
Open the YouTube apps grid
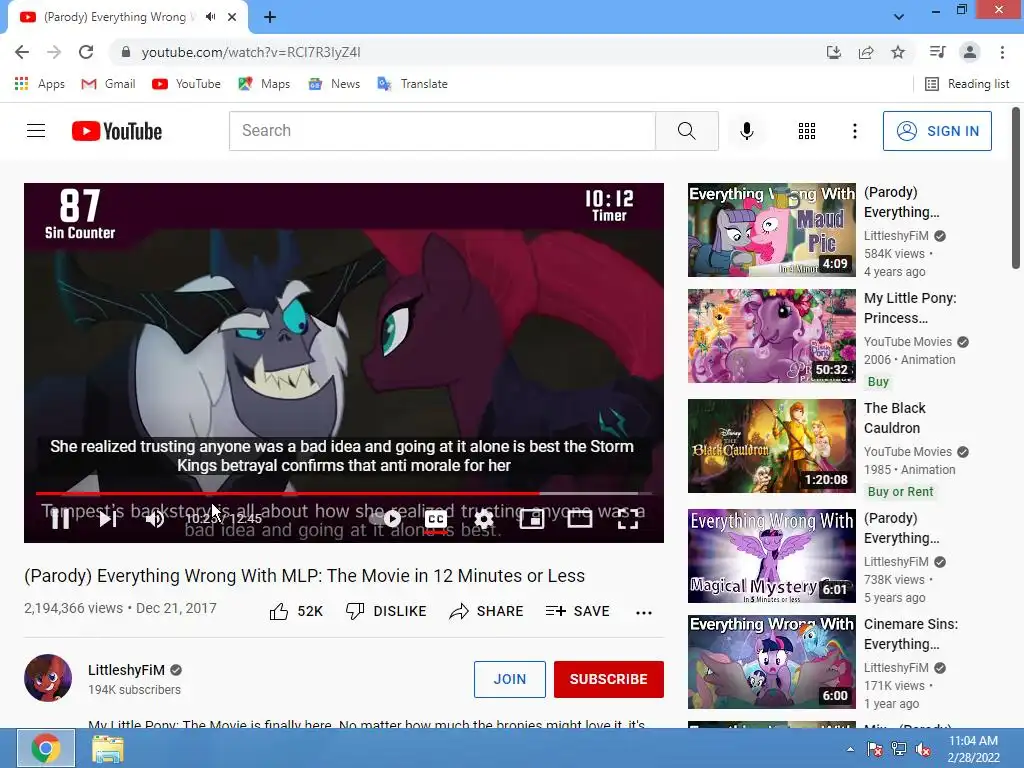coord(807,131)
